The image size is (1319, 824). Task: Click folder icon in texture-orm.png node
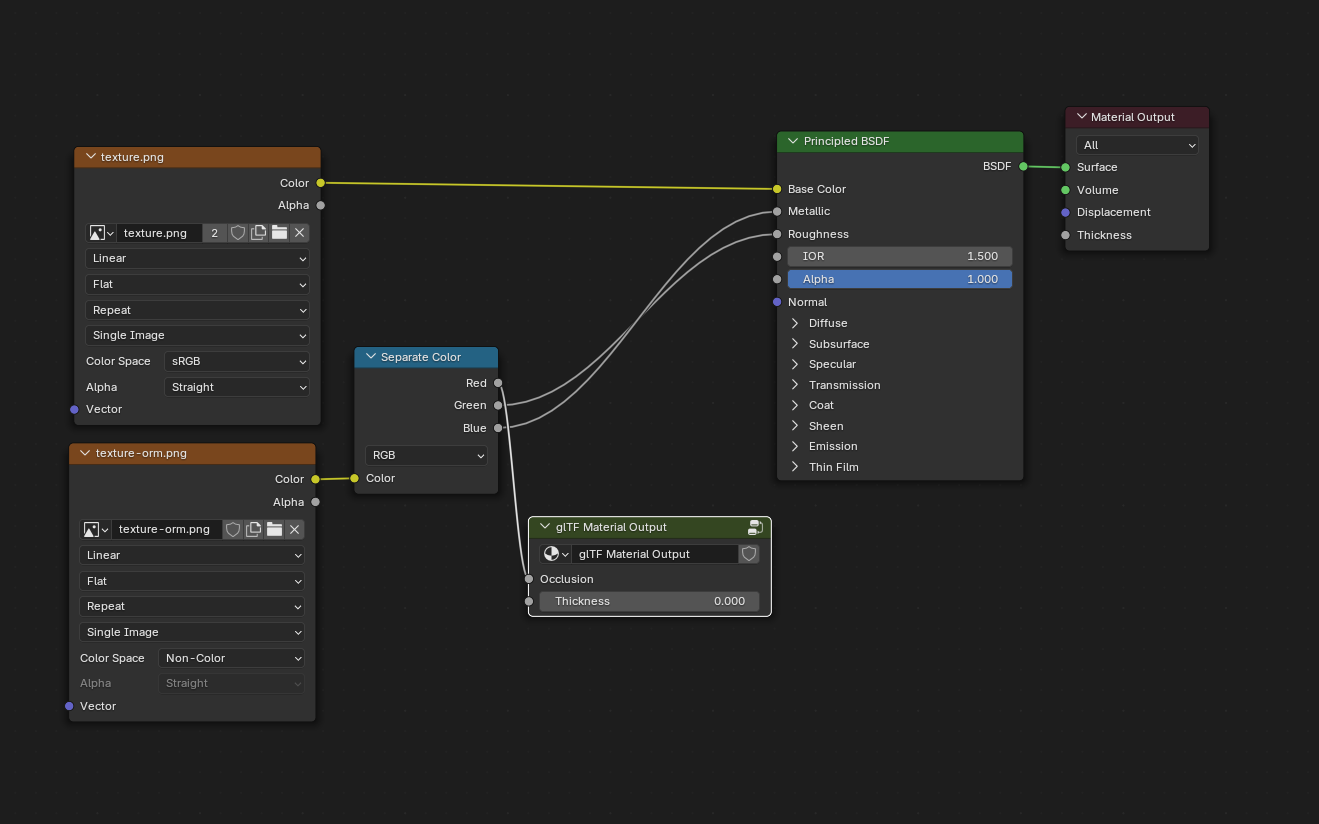tap(274, 529)
